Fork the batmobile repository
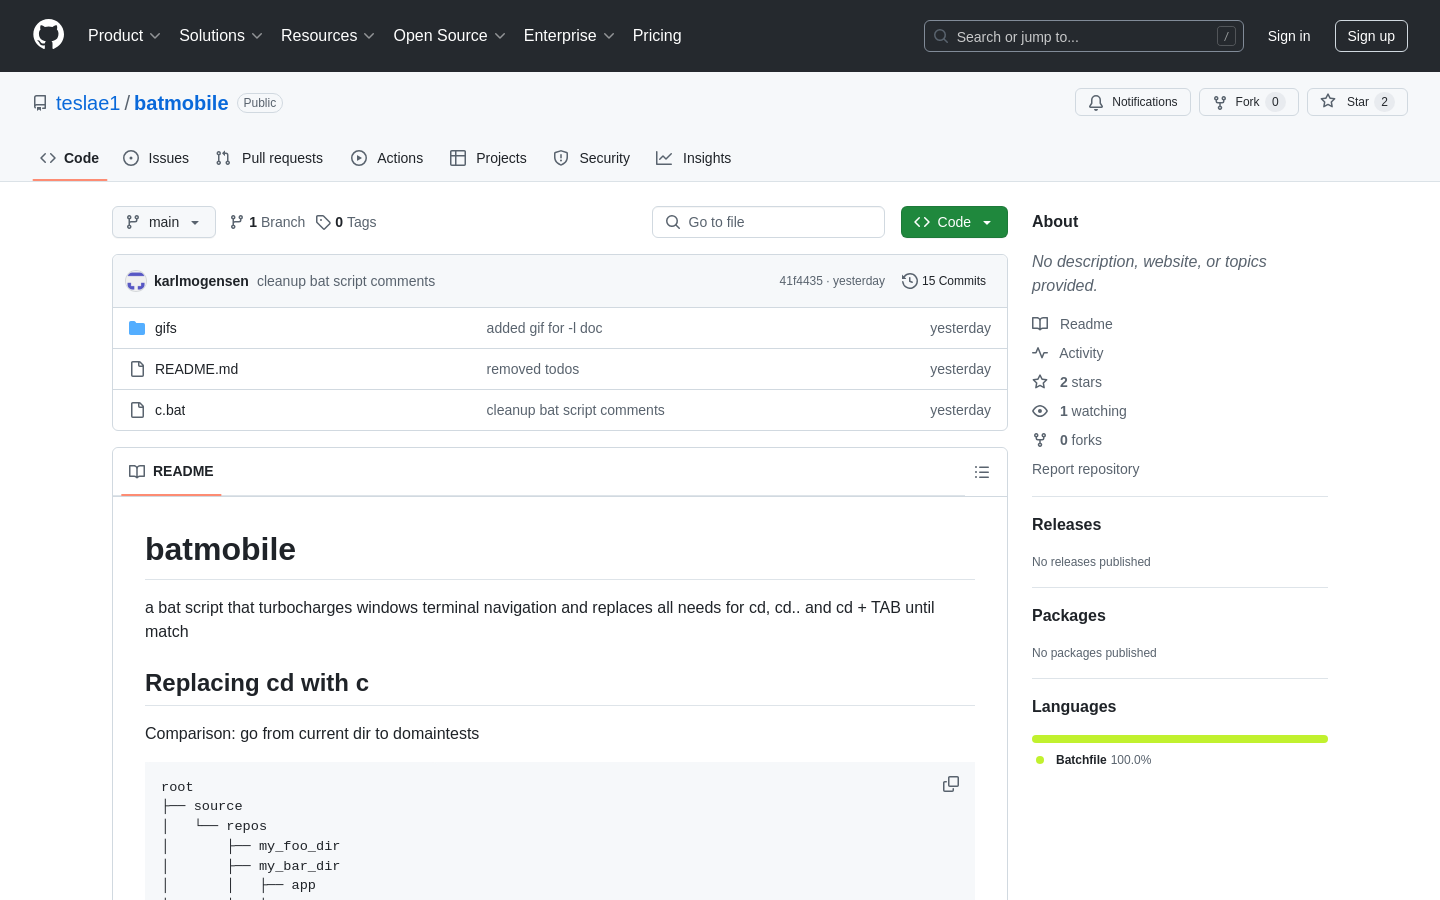The image size is (1440, 900). click(x=1248, y=102)
